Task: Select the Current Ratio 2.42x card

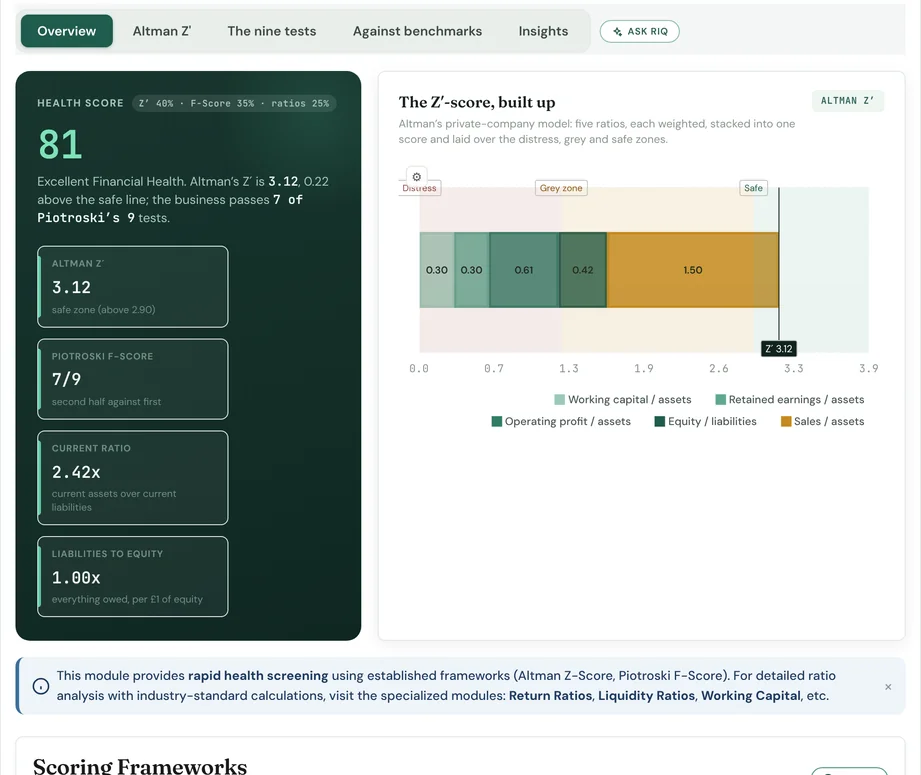Action: (x=133, y=478)
